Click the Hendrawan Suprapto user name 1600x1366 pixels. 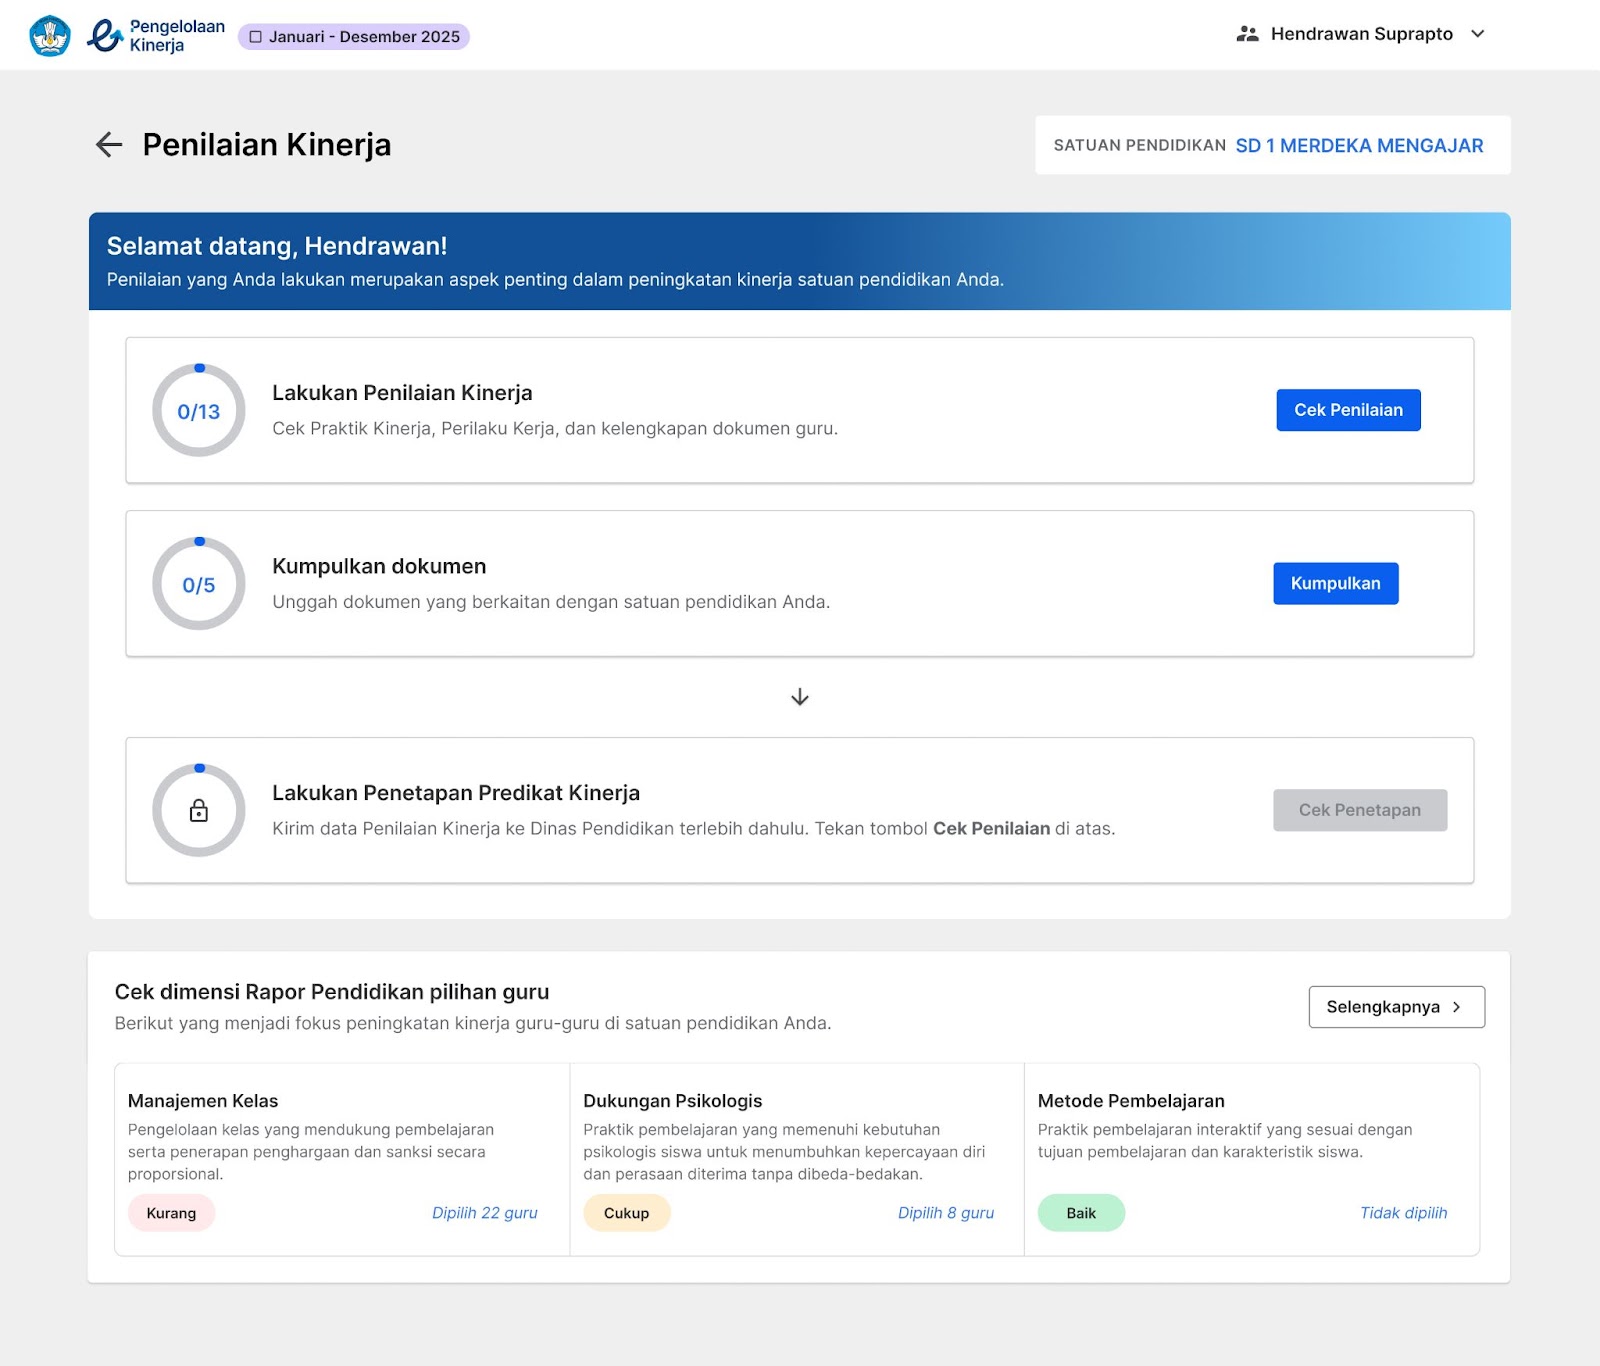(1362, 34)
